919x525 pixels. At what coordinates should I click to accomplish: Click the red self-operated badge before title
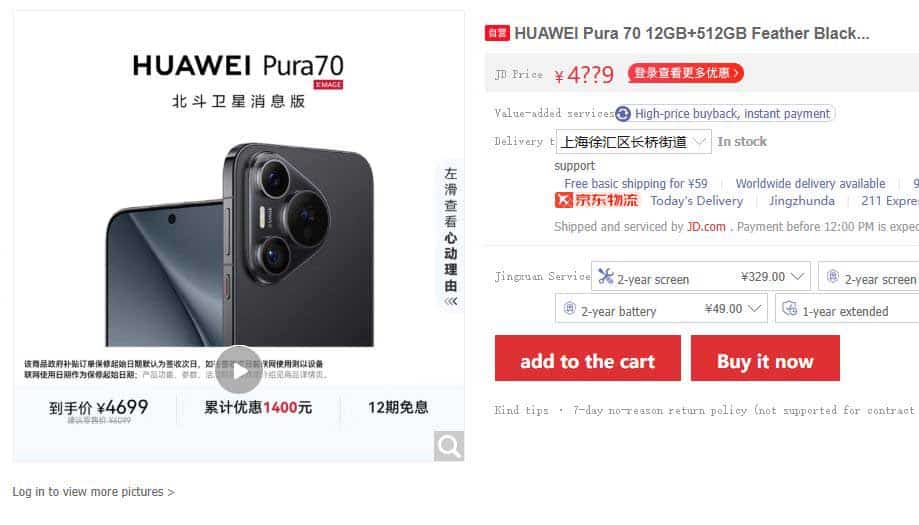(497, 33)
